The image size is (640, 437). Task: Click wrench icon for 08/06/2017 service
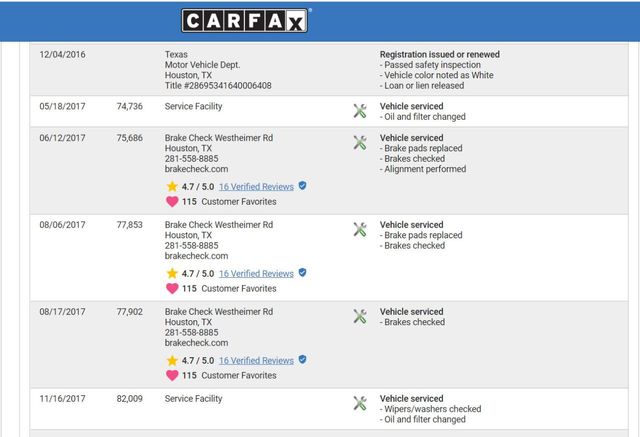[360, 230]
